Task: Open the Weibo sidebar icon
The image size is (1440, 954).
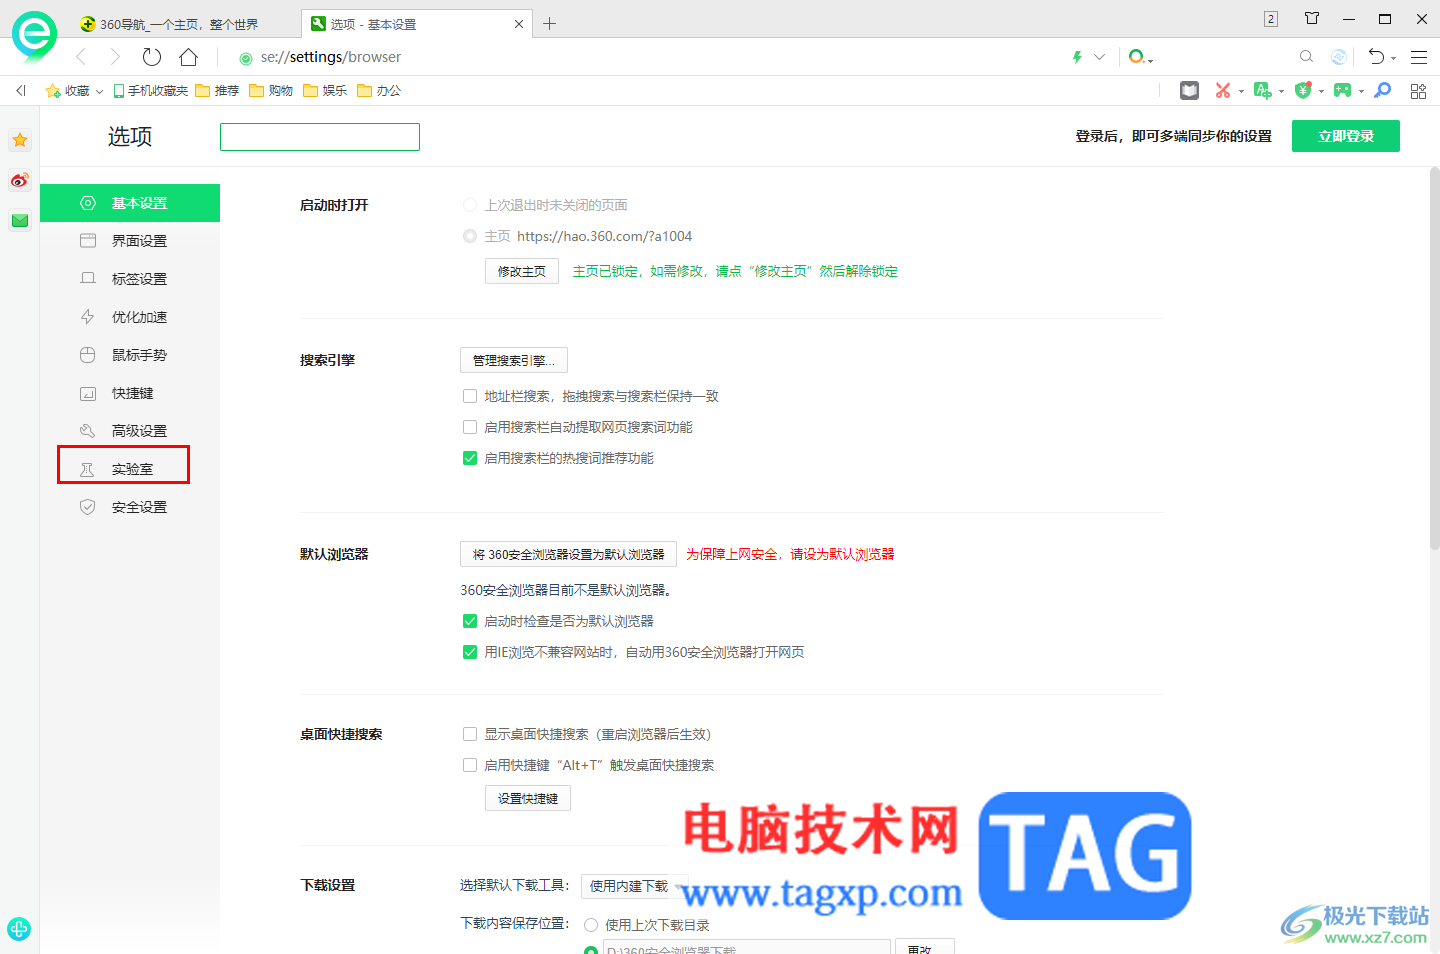Action: [20, 181]
